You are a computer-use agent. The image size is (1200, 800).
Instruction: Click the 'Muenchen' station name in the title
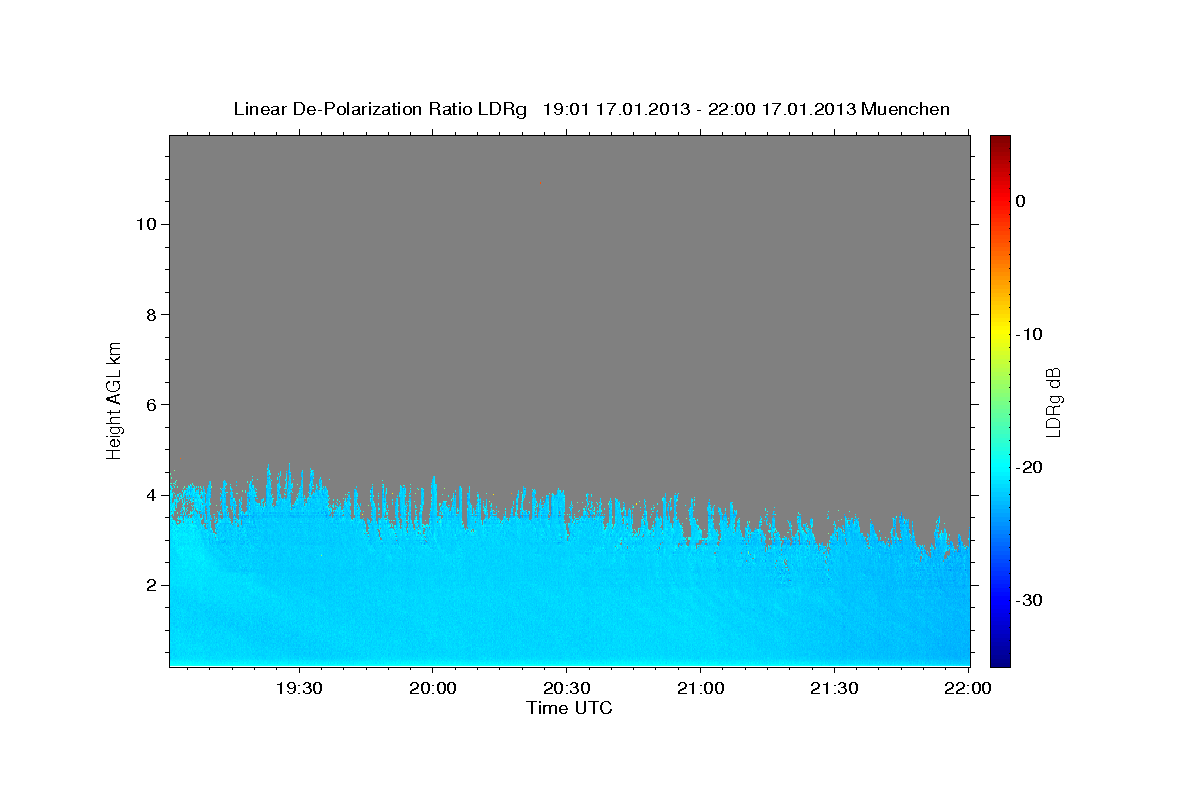[906, 109]
